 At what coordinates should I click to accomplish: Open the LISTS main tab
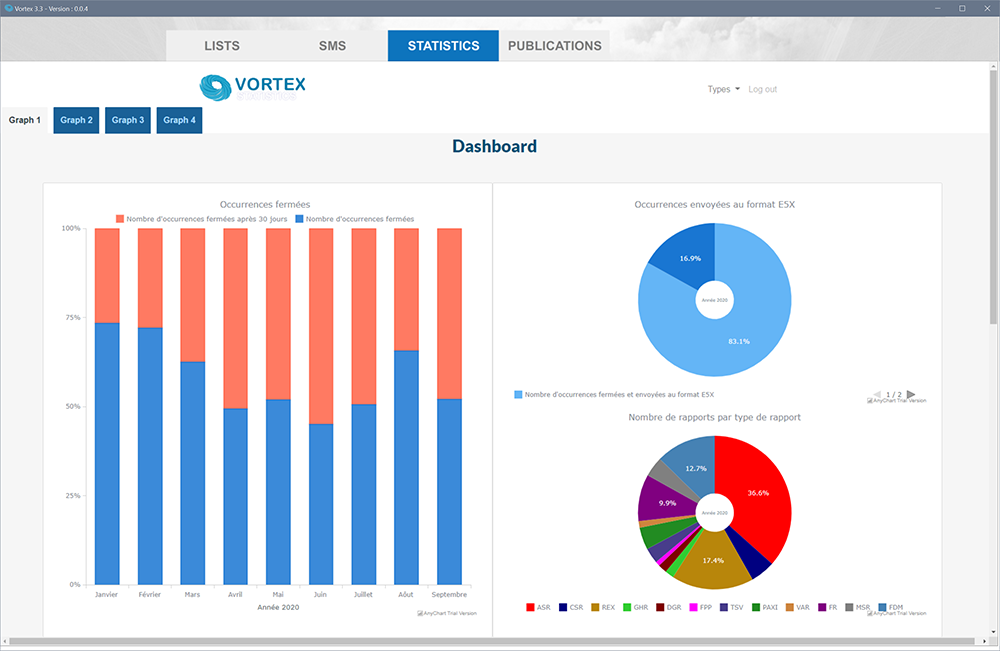222,46
